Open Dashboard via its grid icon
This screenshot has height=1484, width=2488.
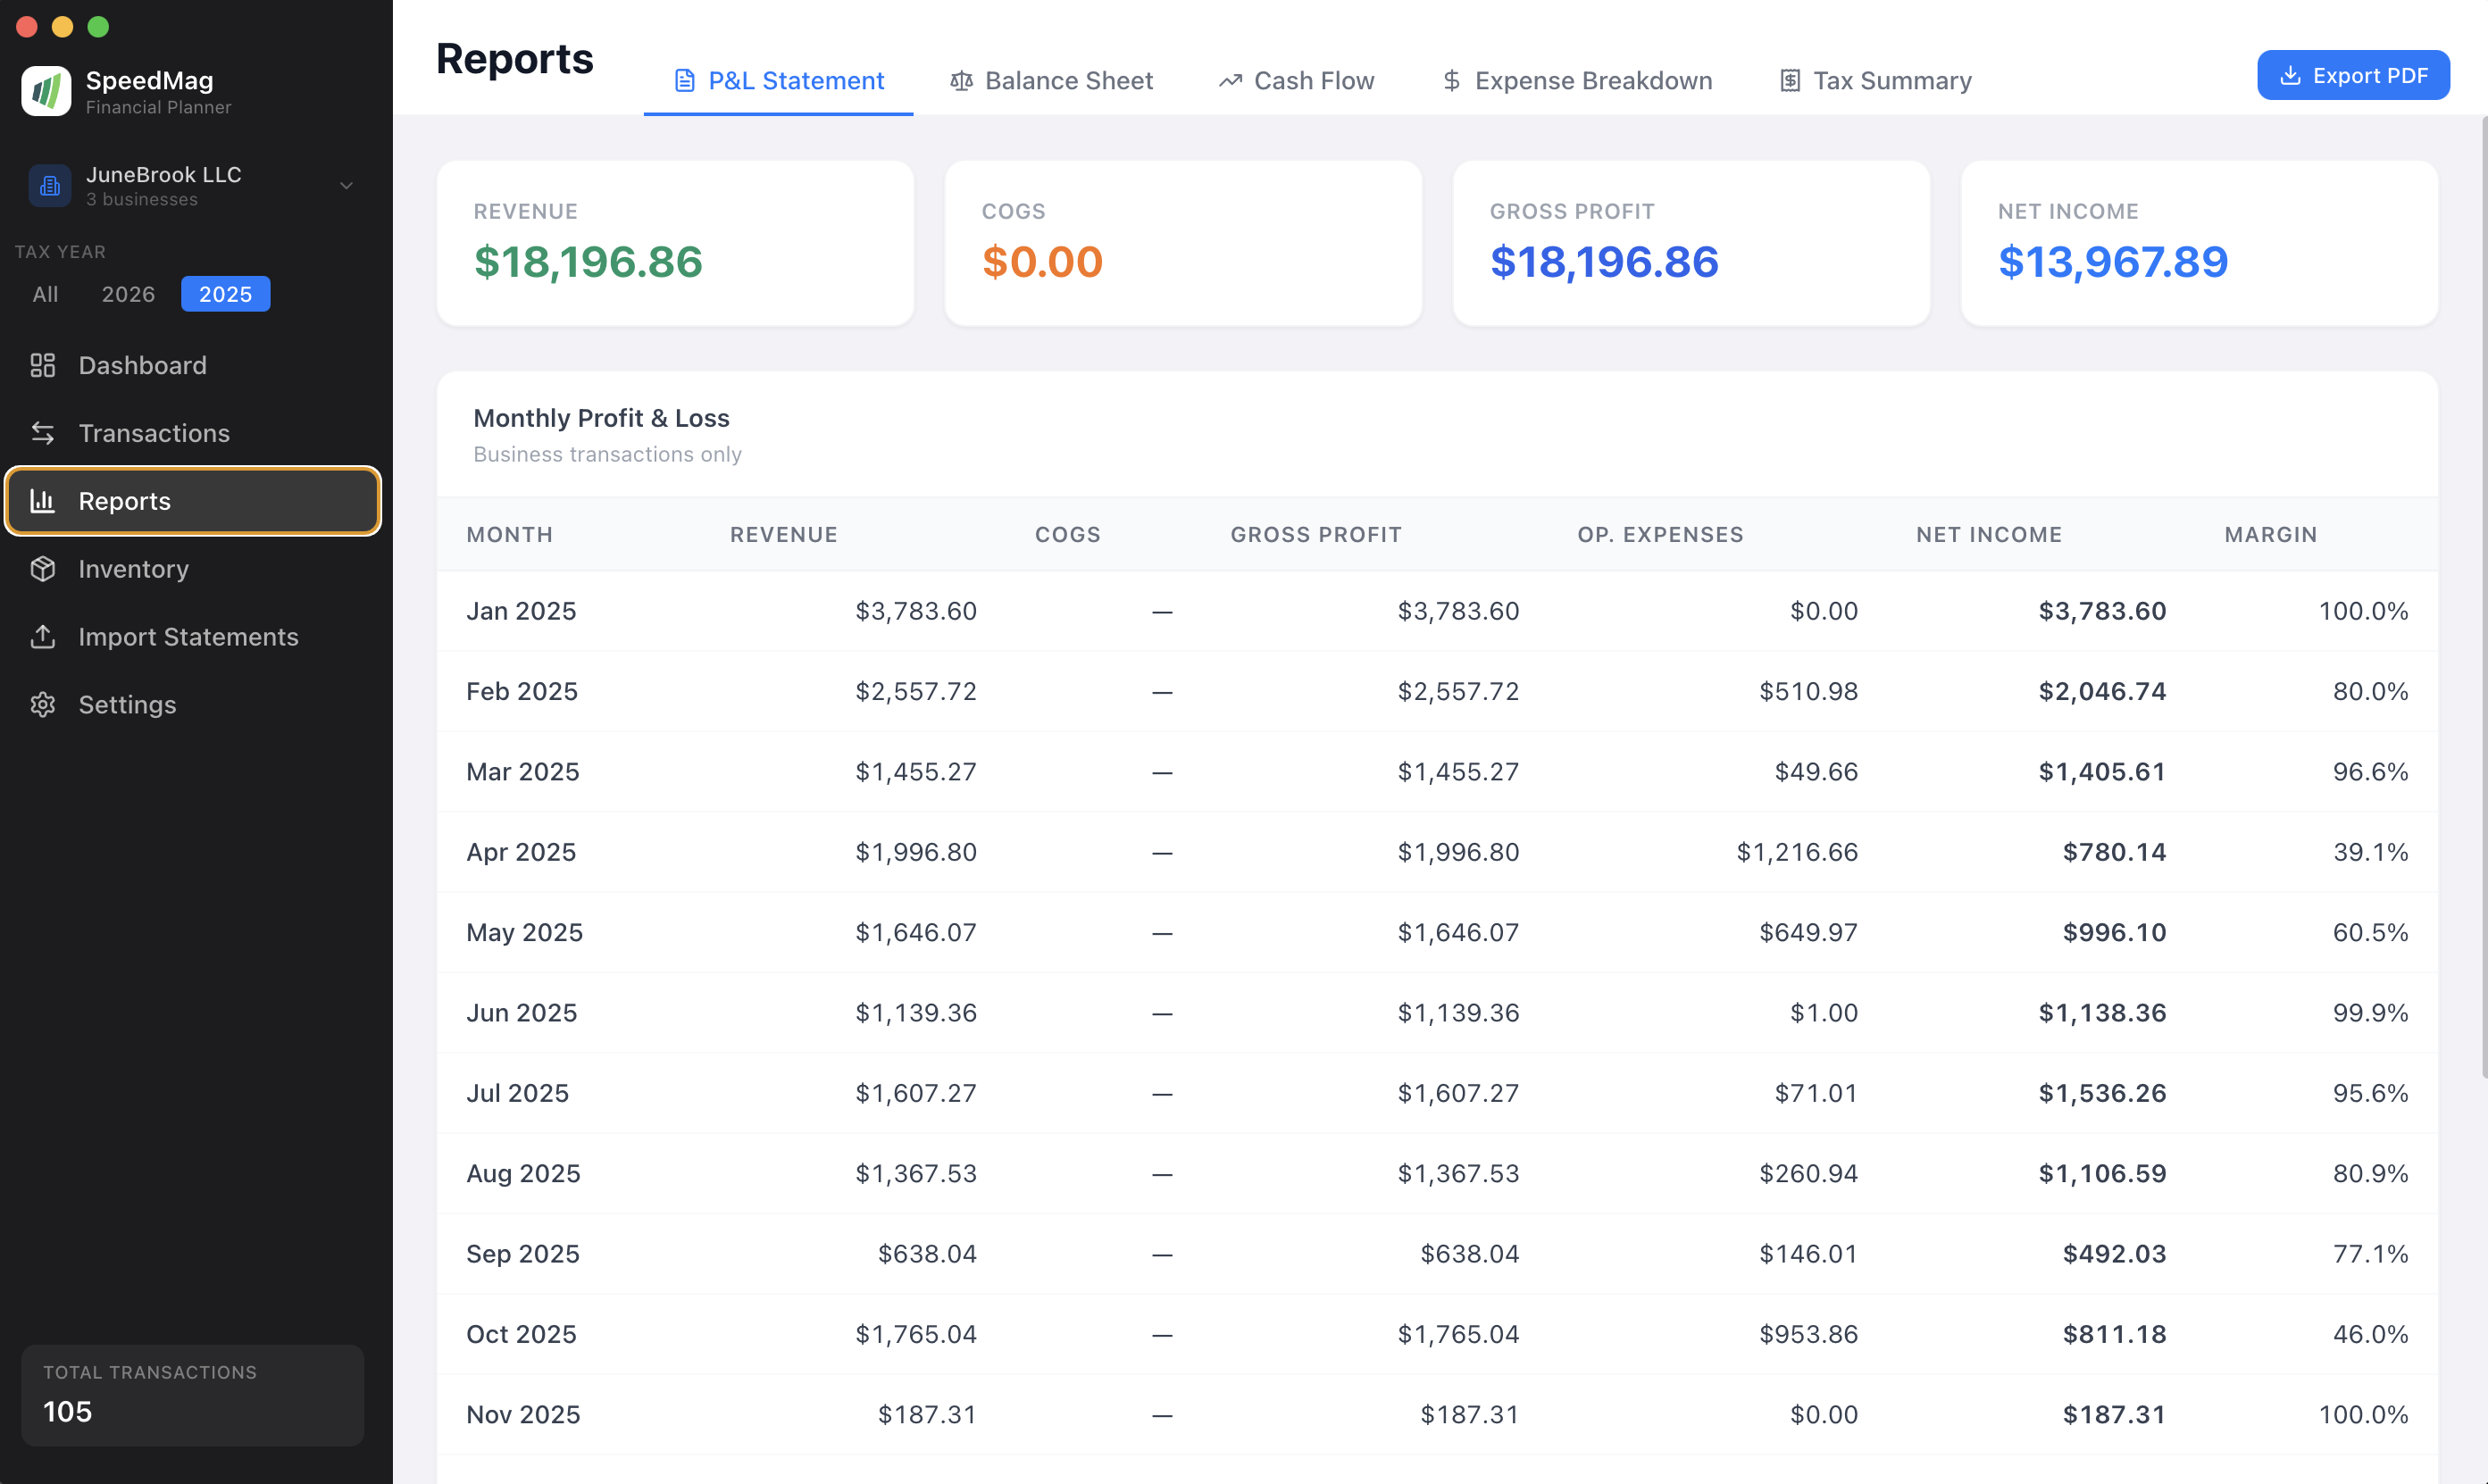pos(42,365)
